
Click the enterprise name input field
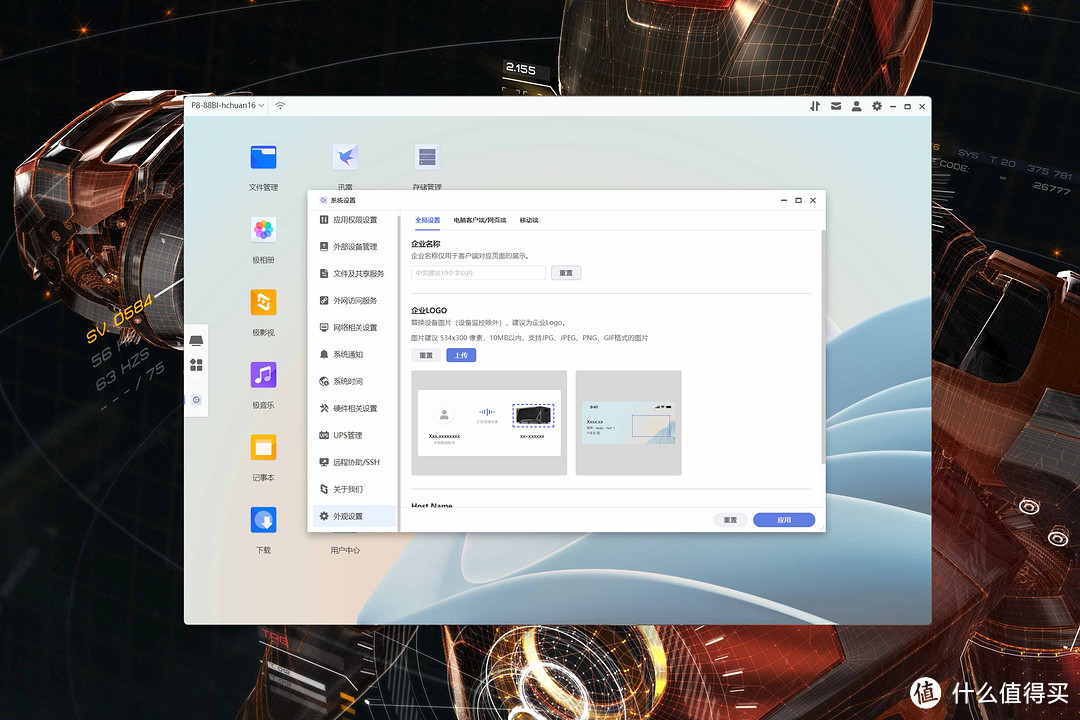[477, 272]
